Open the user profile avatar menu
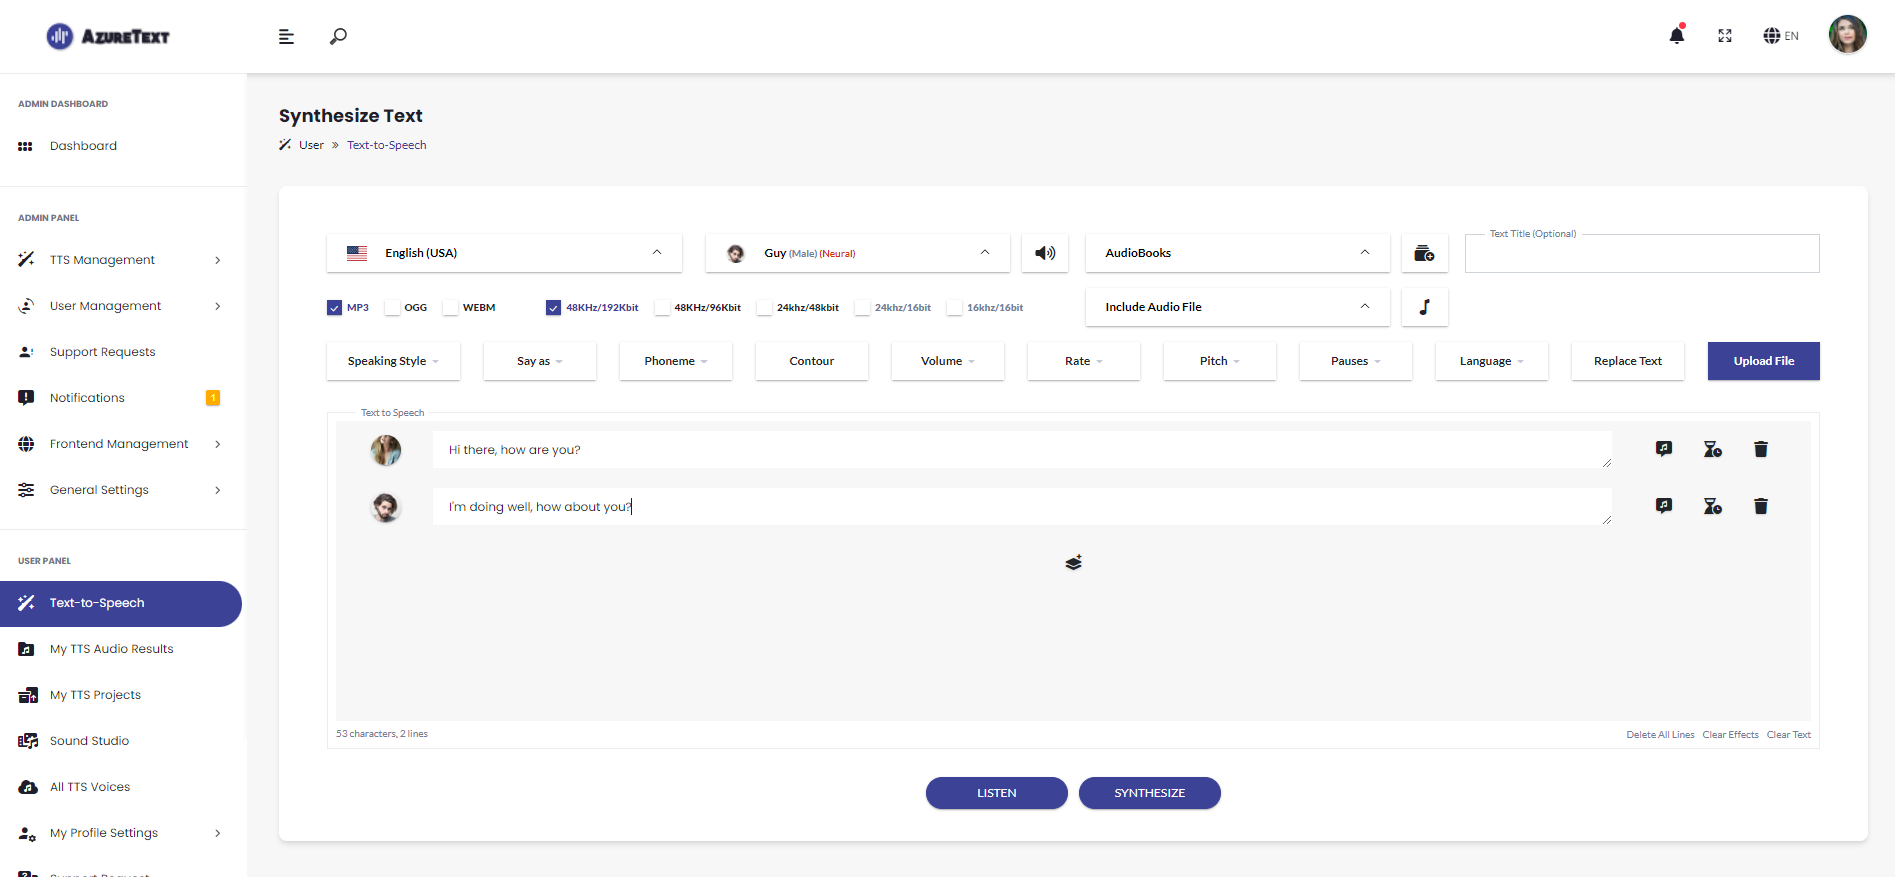 pos(1848,35)
